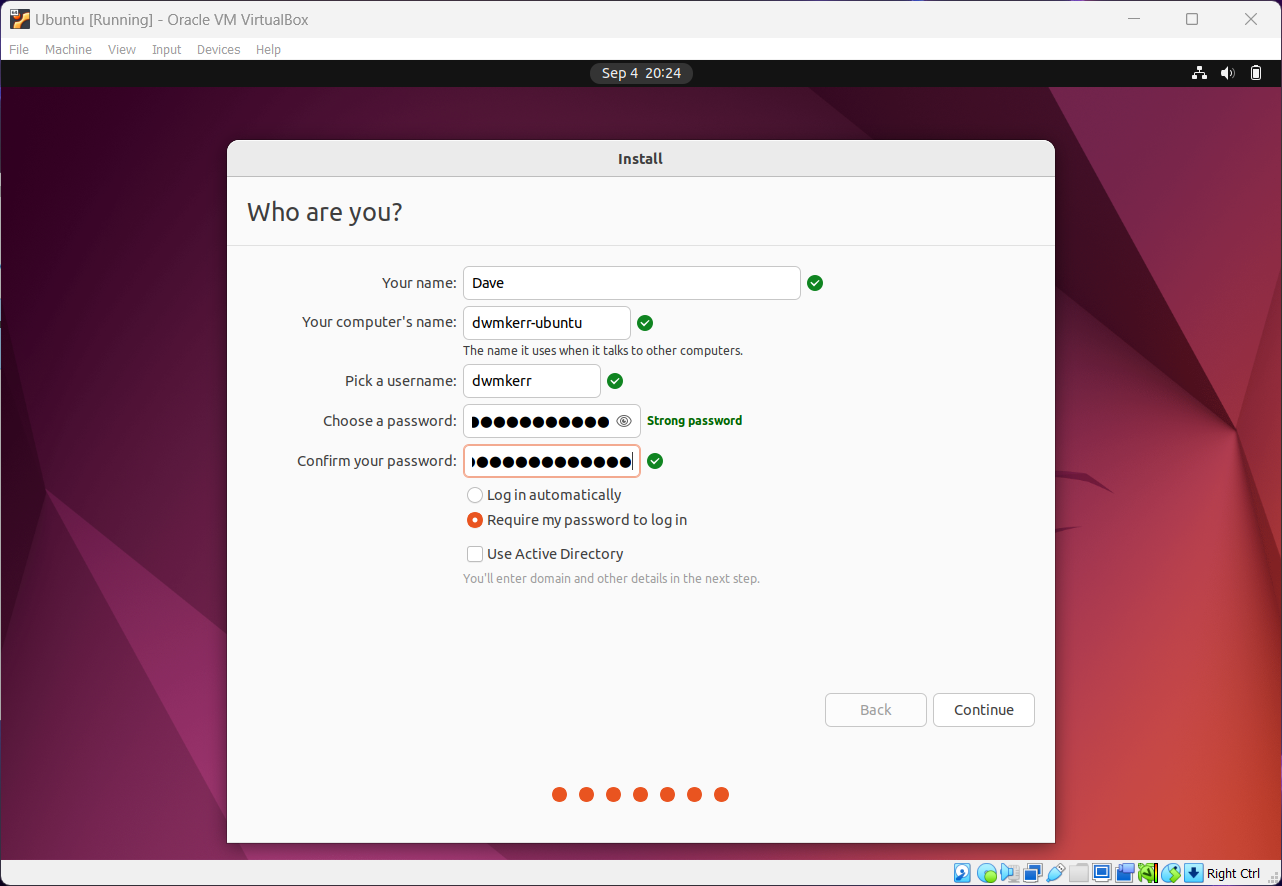Click the video recording status icon

(x=1124, y=873)
